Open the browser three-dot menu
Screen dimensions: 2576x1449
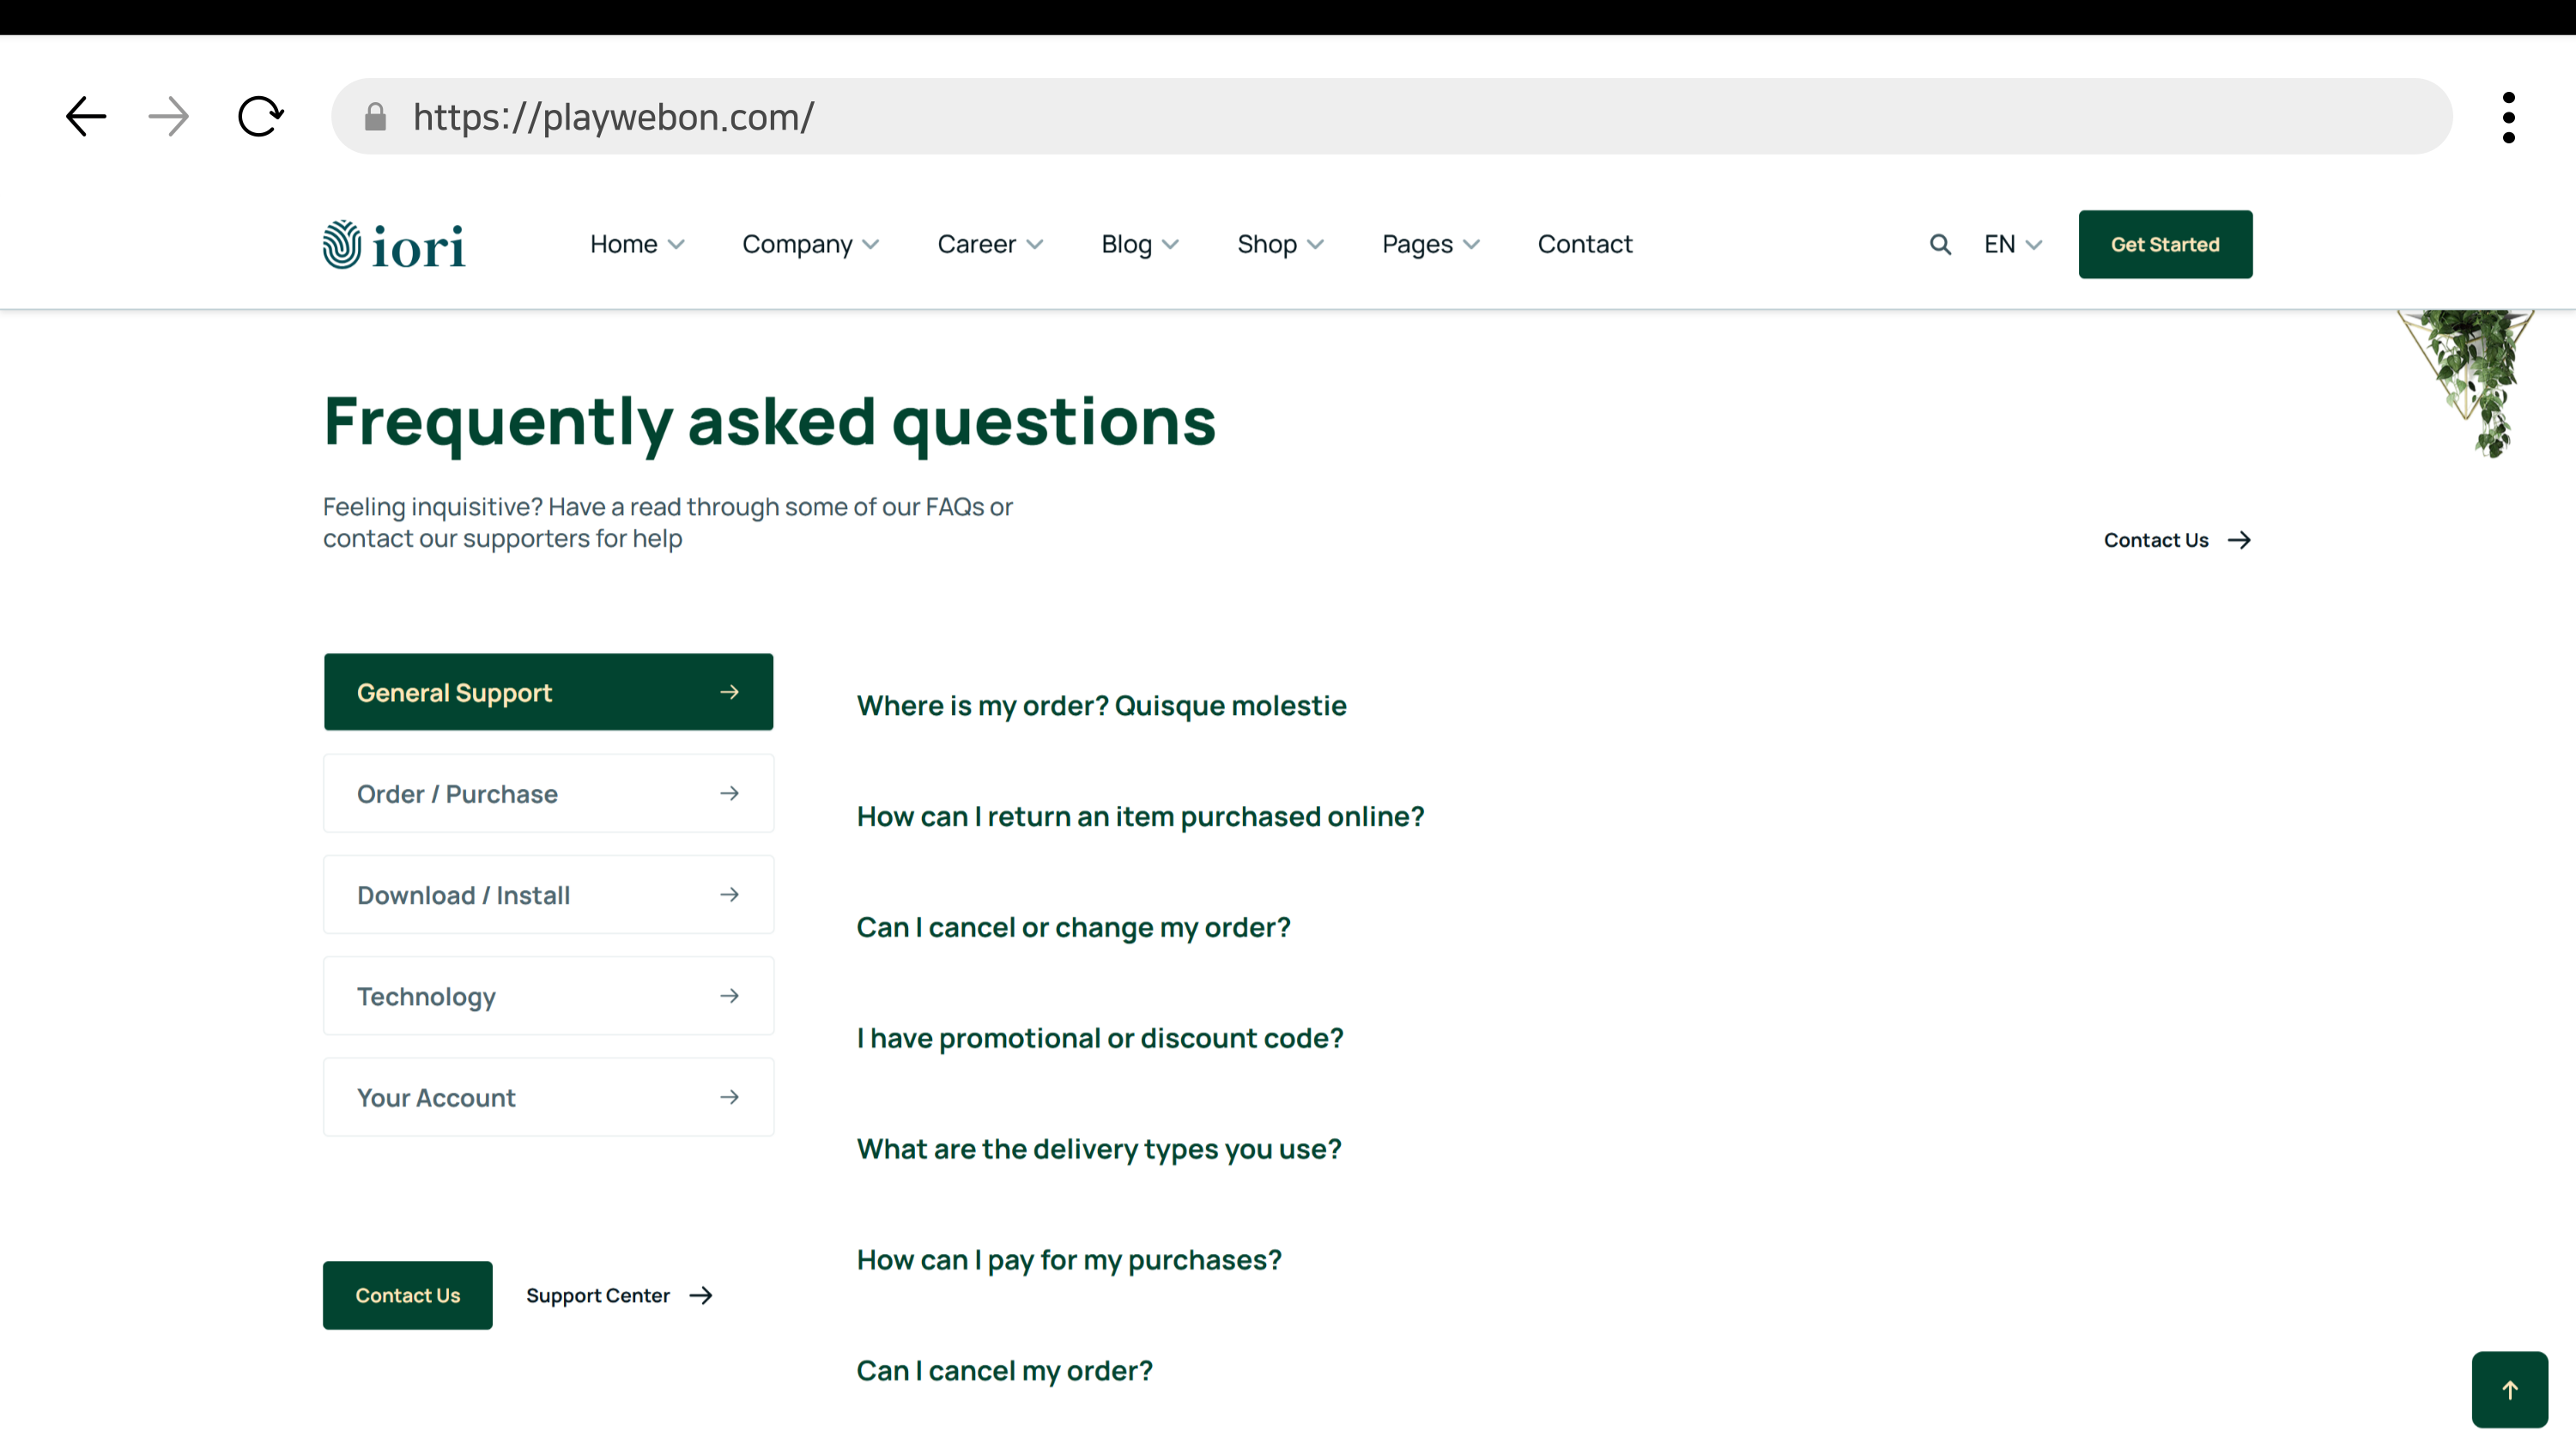[x=2508, y=117]
